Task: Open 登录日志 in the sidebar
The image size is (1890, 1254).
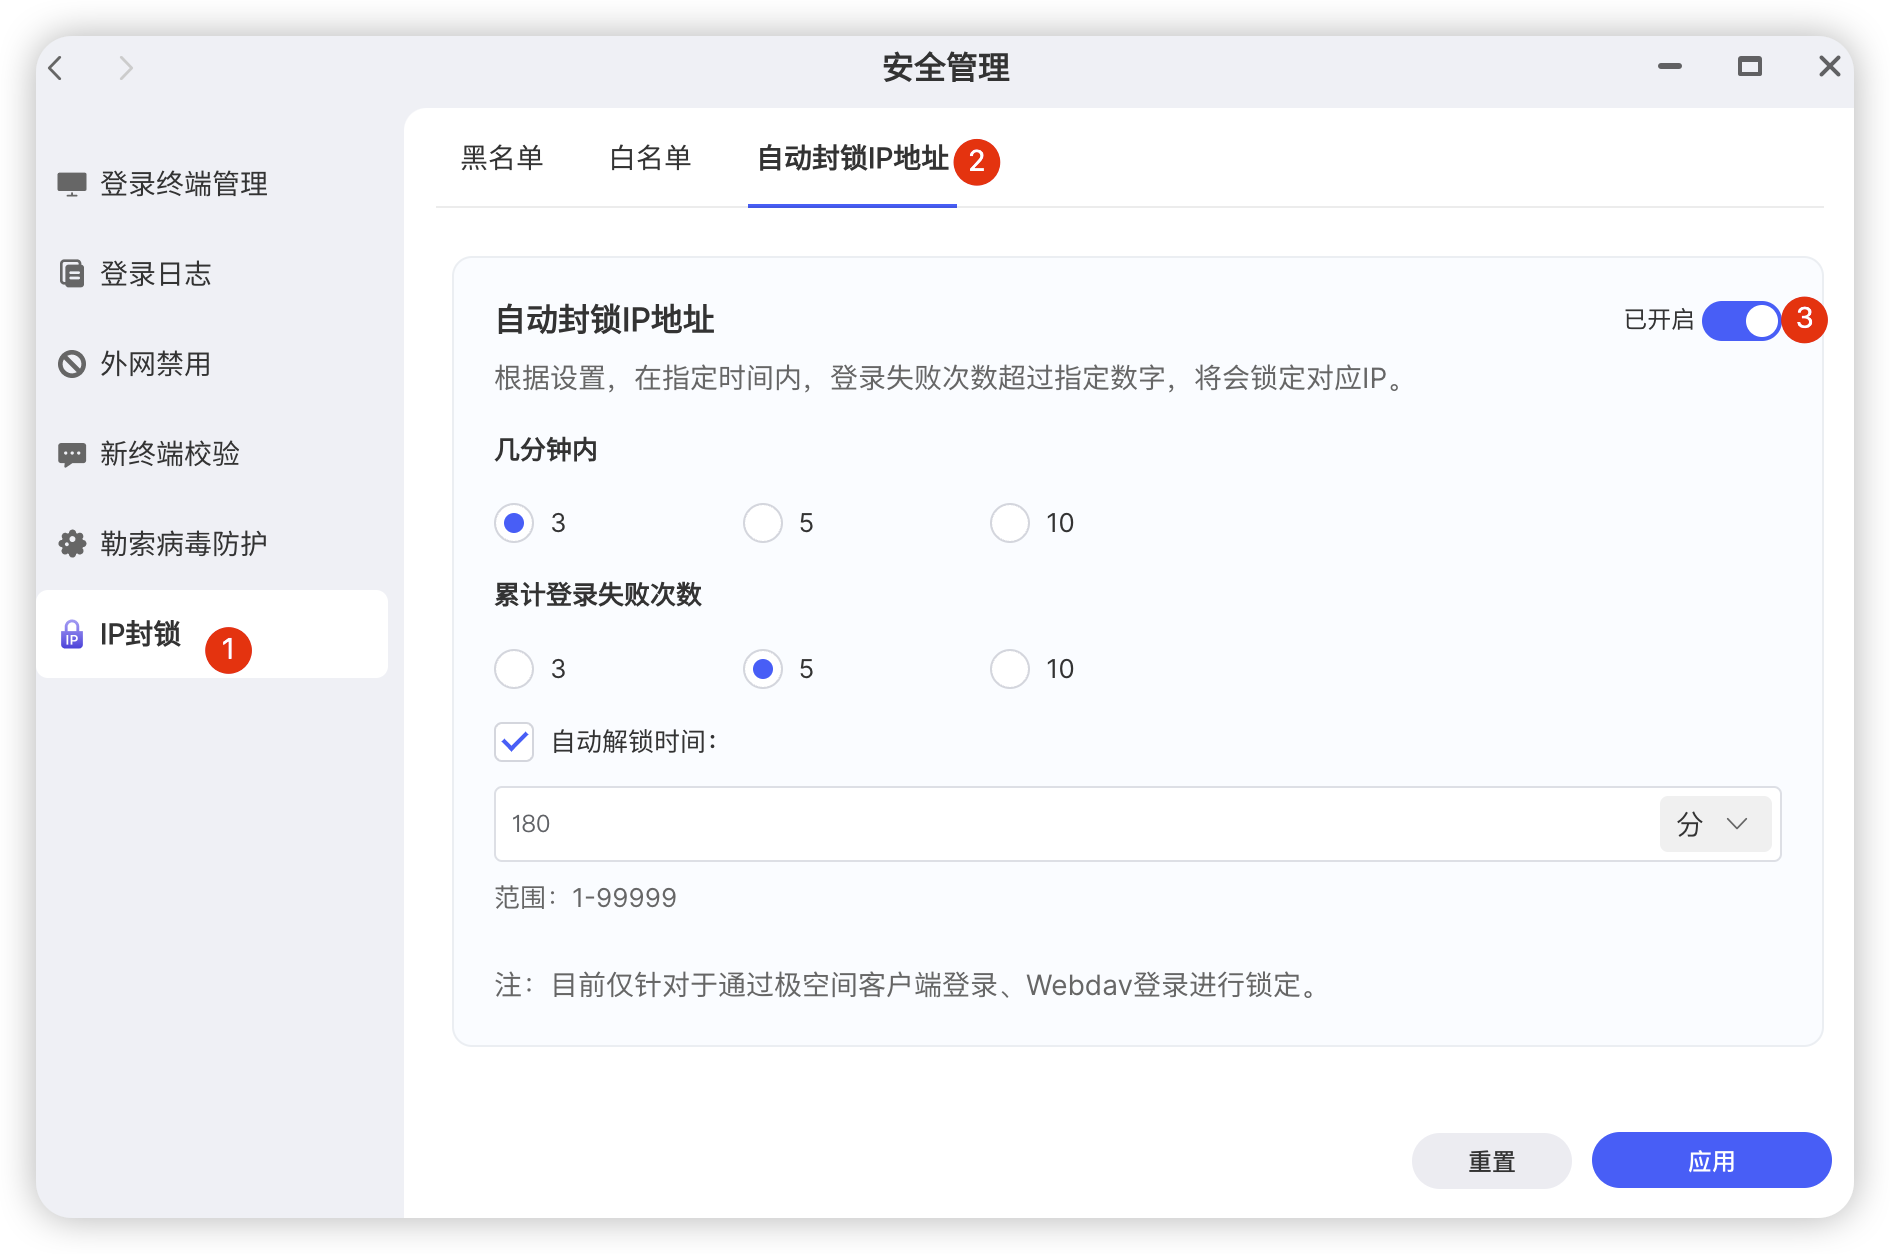Action: pos(212,274)
